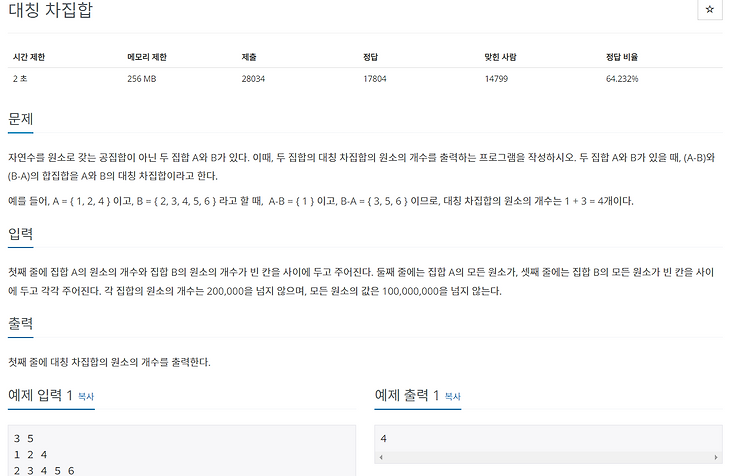Click the example output horizontal scrollbar track
This screenshot has height=476, width=750.
pos(548,457)
